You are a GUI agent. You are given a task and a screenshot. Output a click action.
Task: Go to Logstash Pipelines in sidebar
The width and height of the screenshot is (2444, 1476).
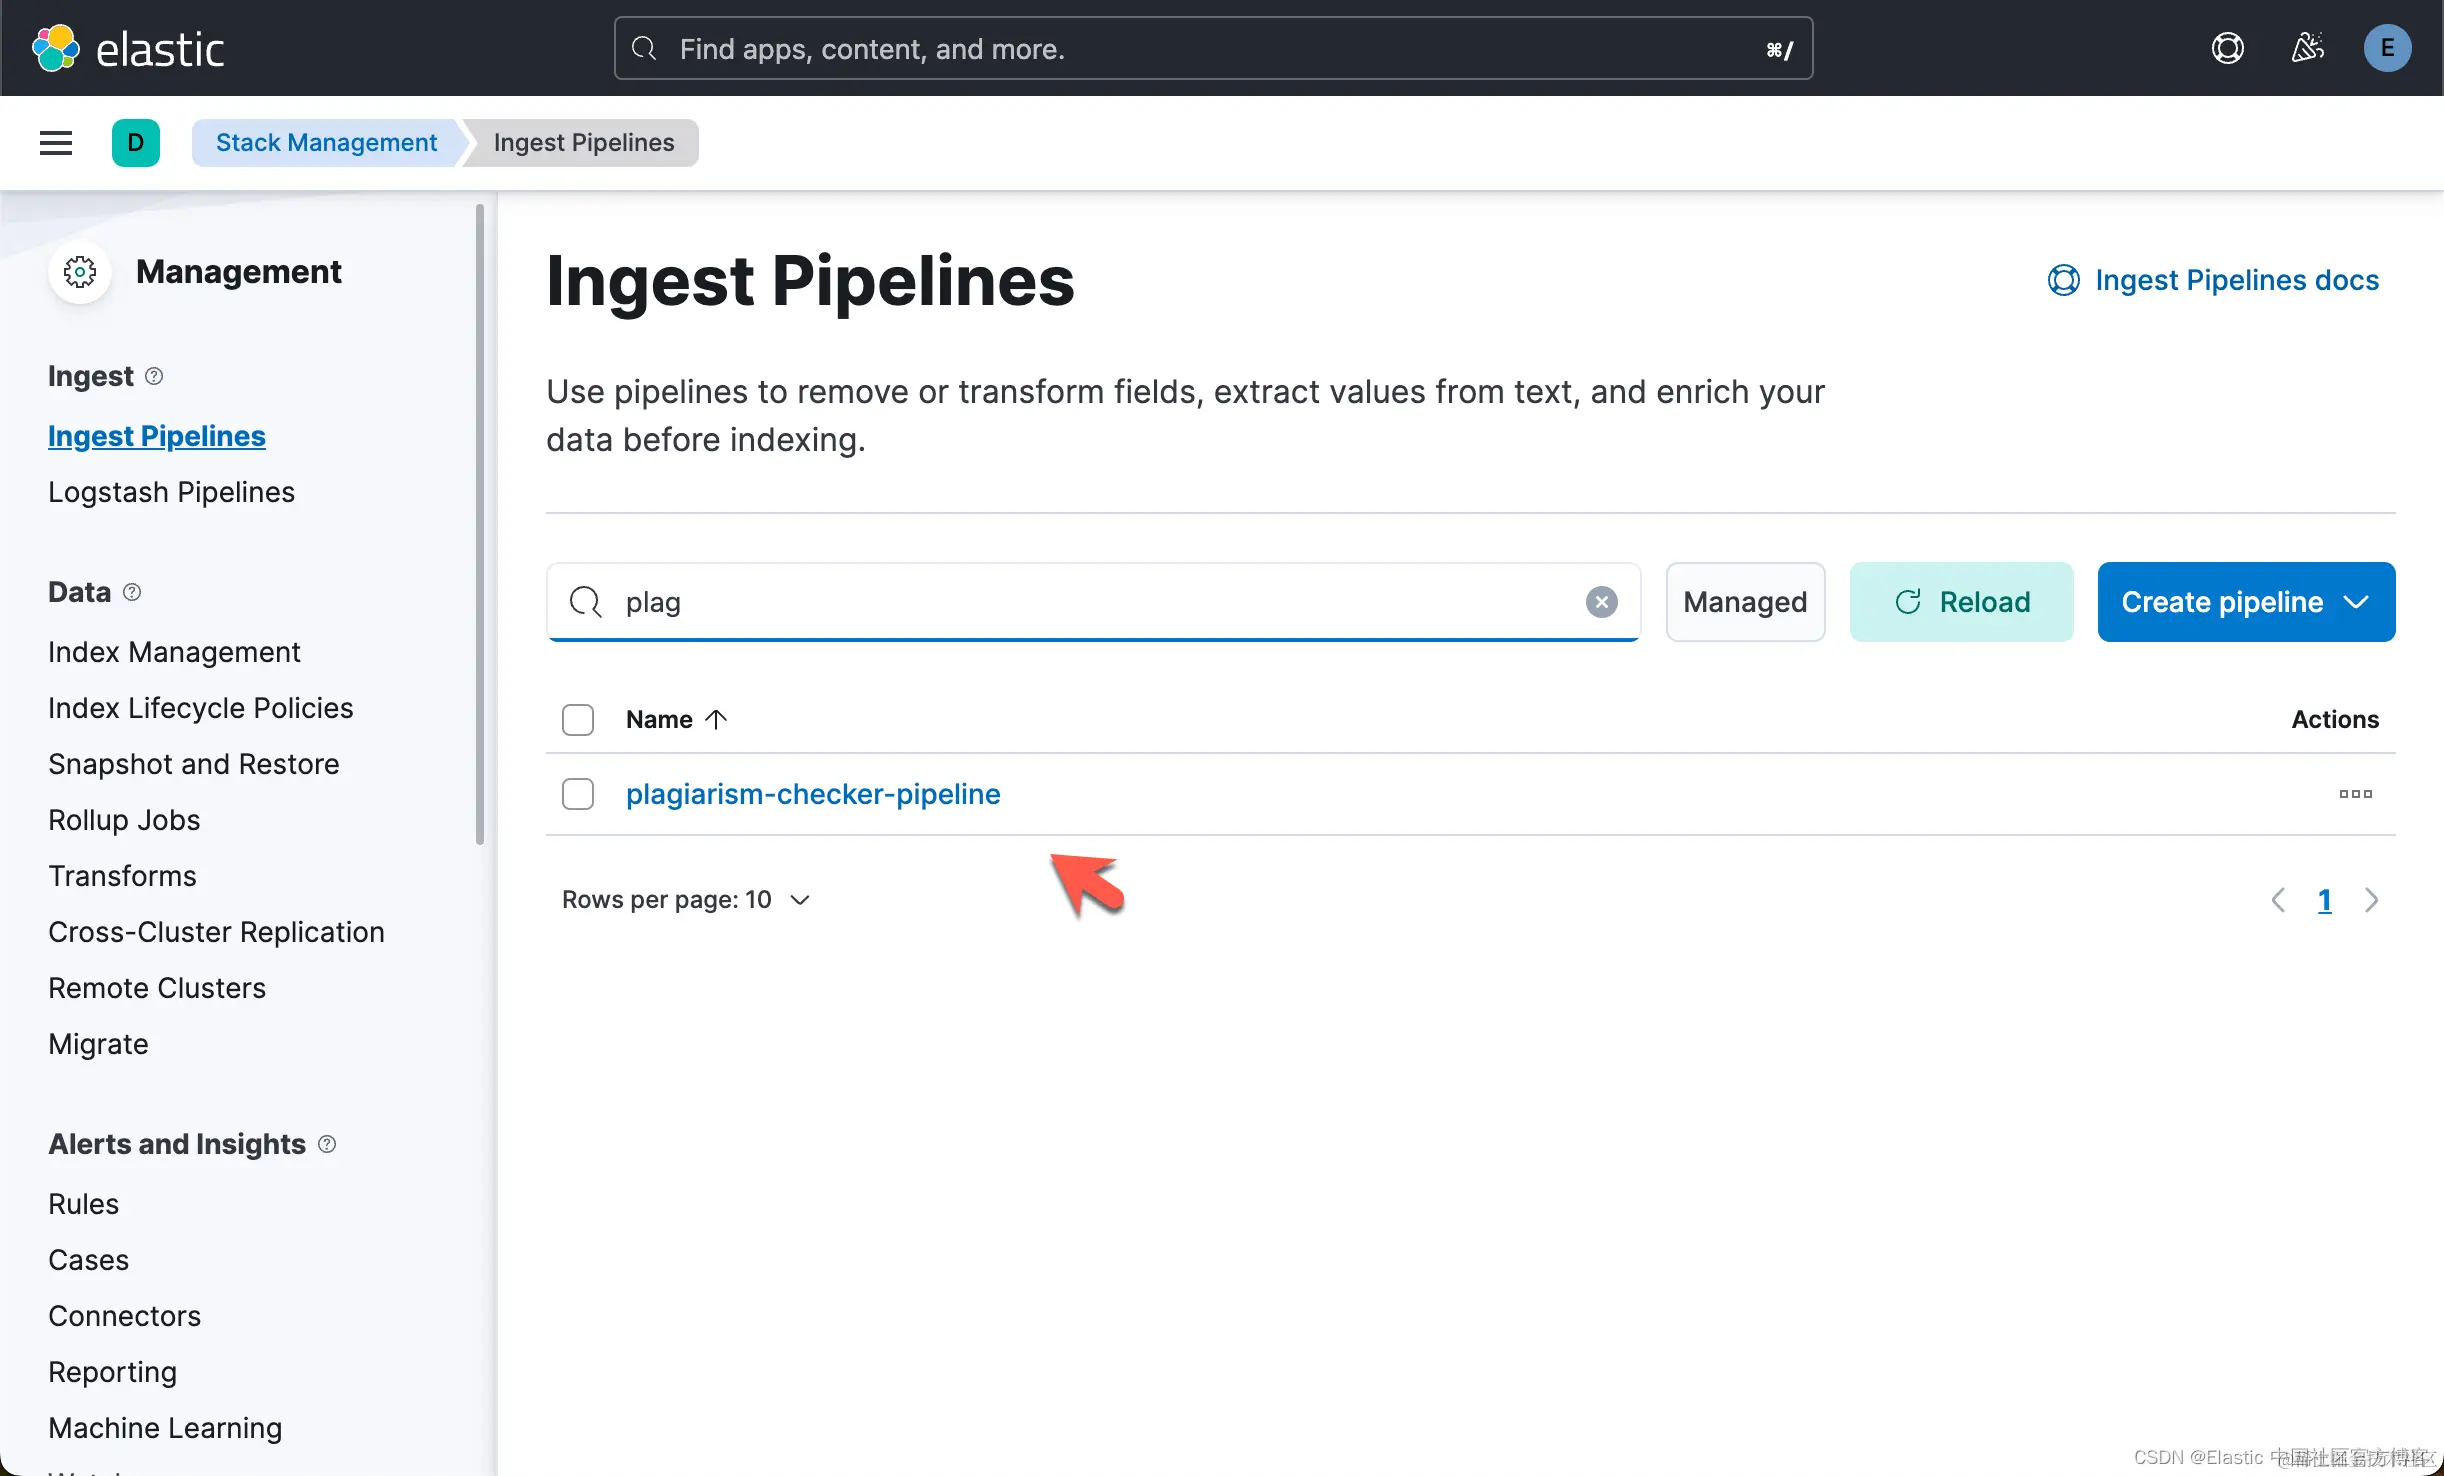[x=171, y=492]
